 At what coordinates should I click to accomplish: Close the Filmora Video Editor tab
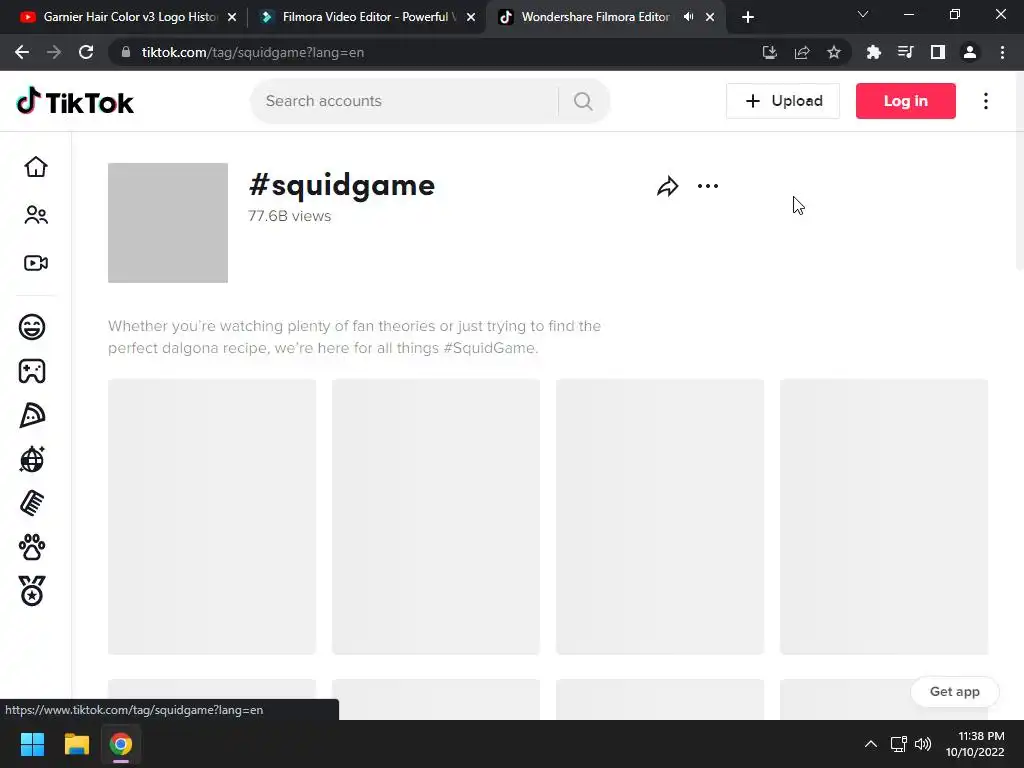point(471,18)
